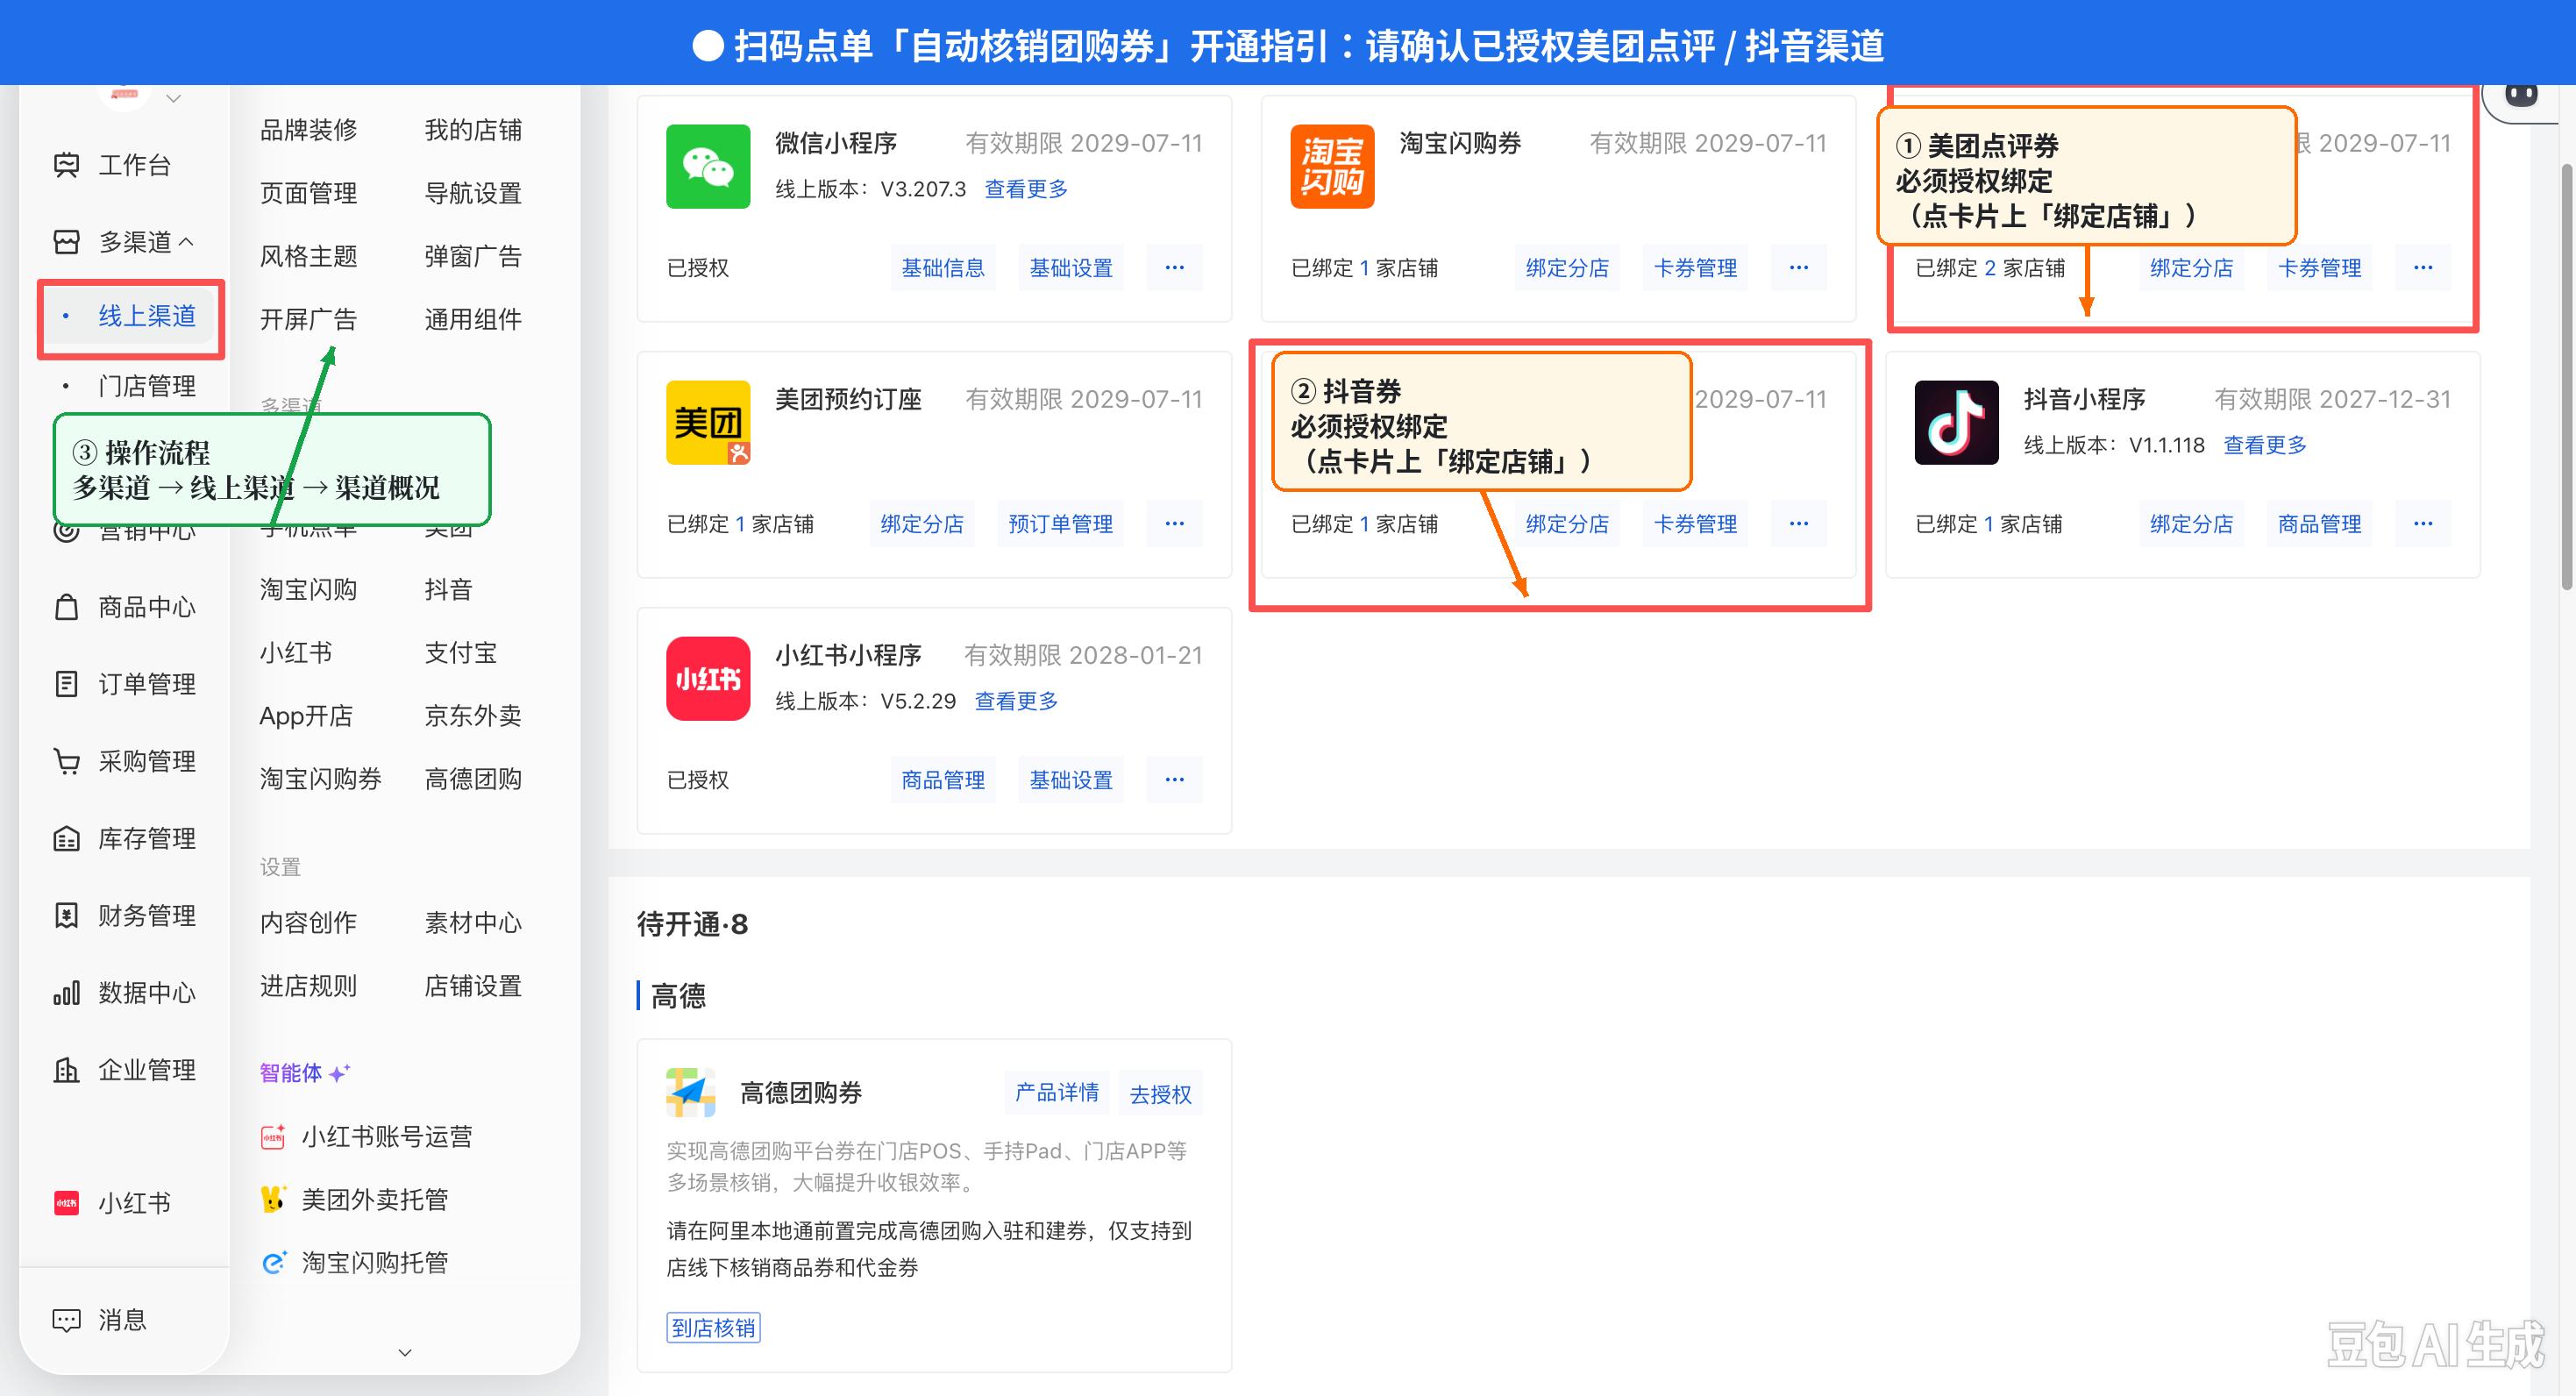2576x1396 pixels.
Task: Open 京东外卖 submenu item
Action: [473, 716]
